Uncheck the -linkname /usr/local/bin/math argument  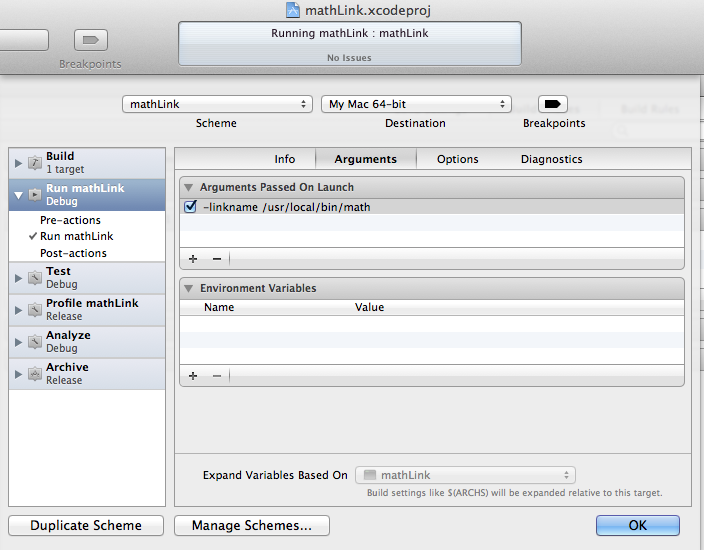190,207
